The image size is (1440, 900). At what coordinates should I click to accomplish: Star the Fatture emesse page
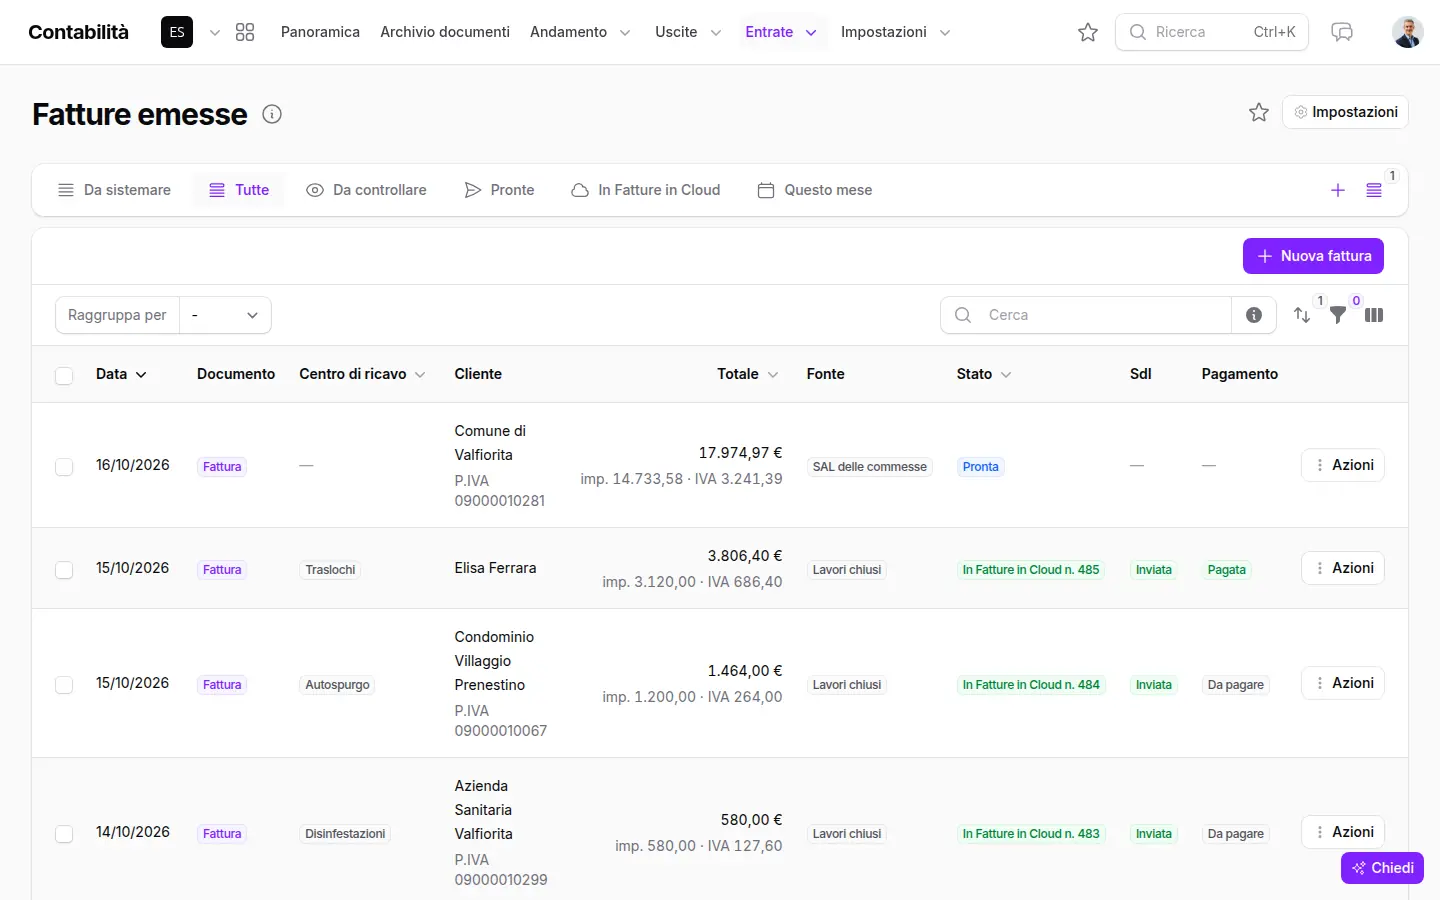pos(1259,112)
